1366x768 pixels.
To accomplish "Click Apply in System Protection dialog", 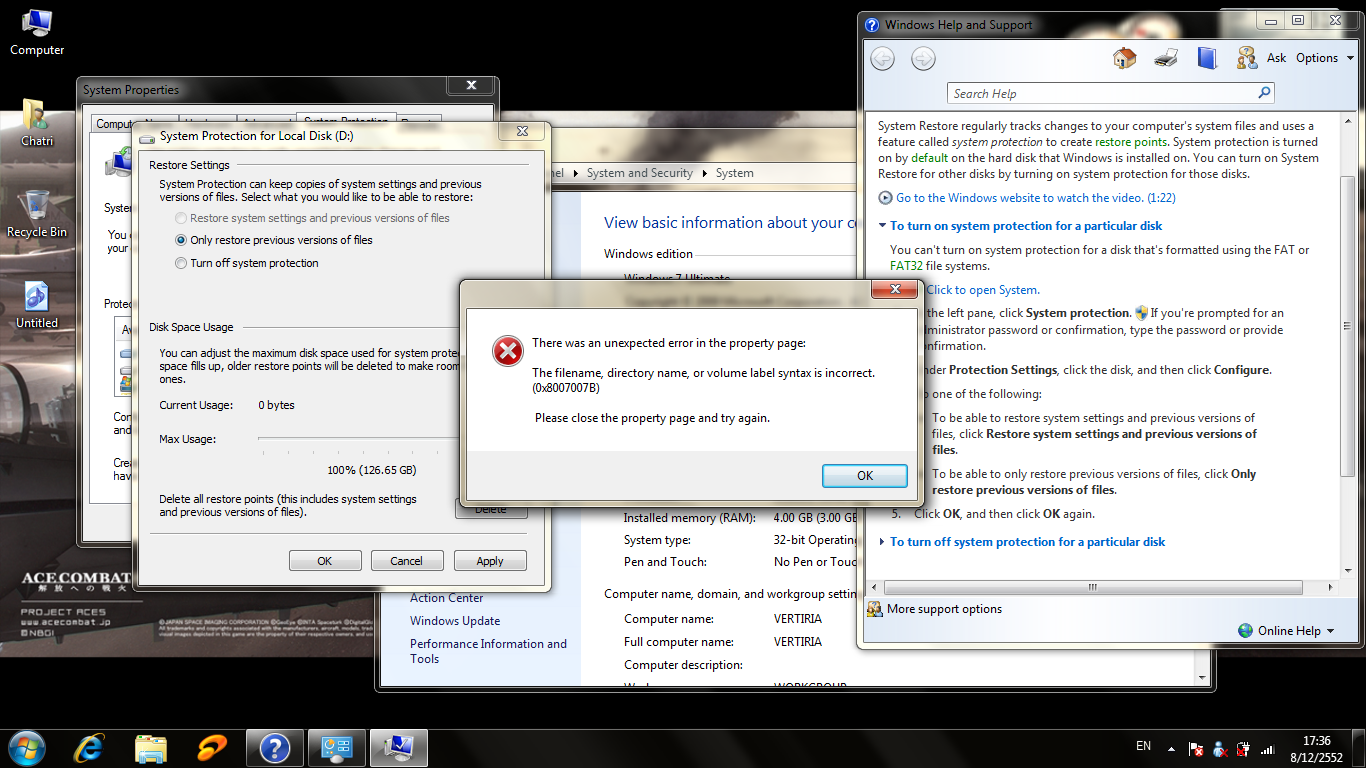I will (490, 561).
